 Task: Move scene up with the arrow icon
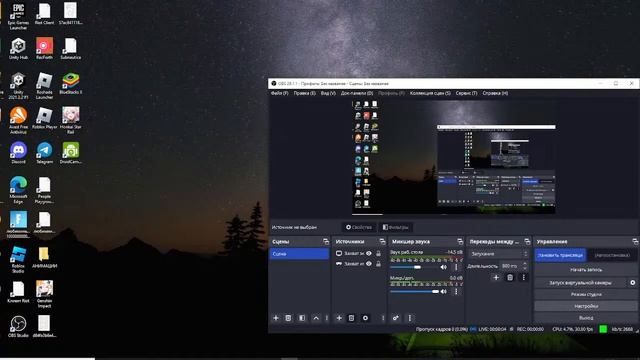tap(316, 318)
